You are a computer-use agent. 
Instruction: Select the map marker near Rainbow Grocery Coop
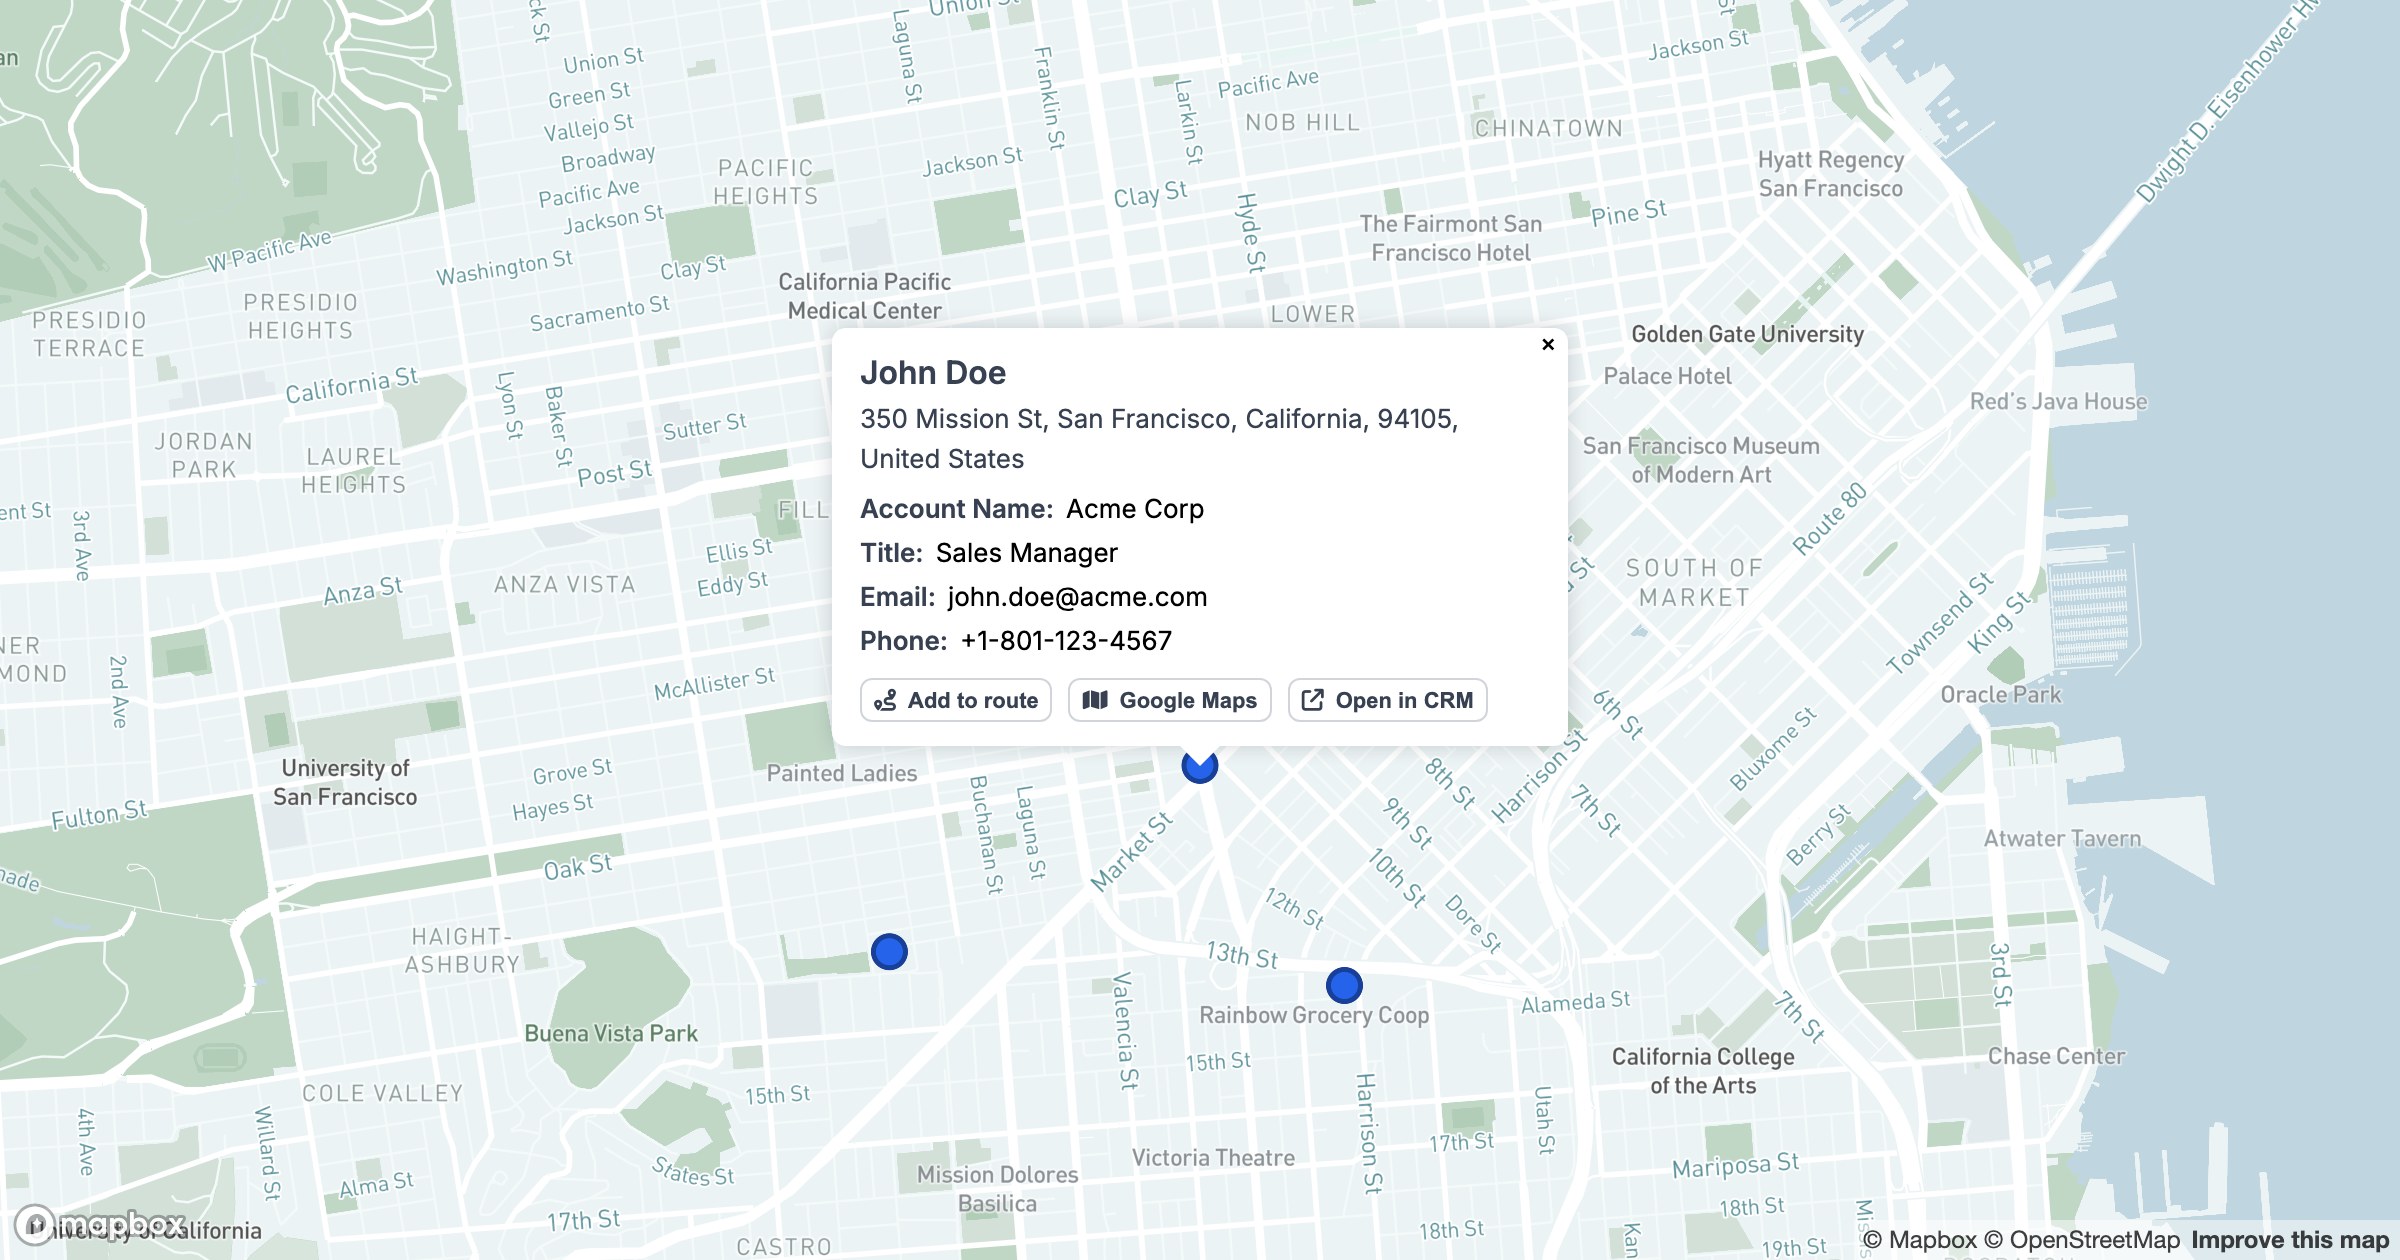[x=1344, y=985]
